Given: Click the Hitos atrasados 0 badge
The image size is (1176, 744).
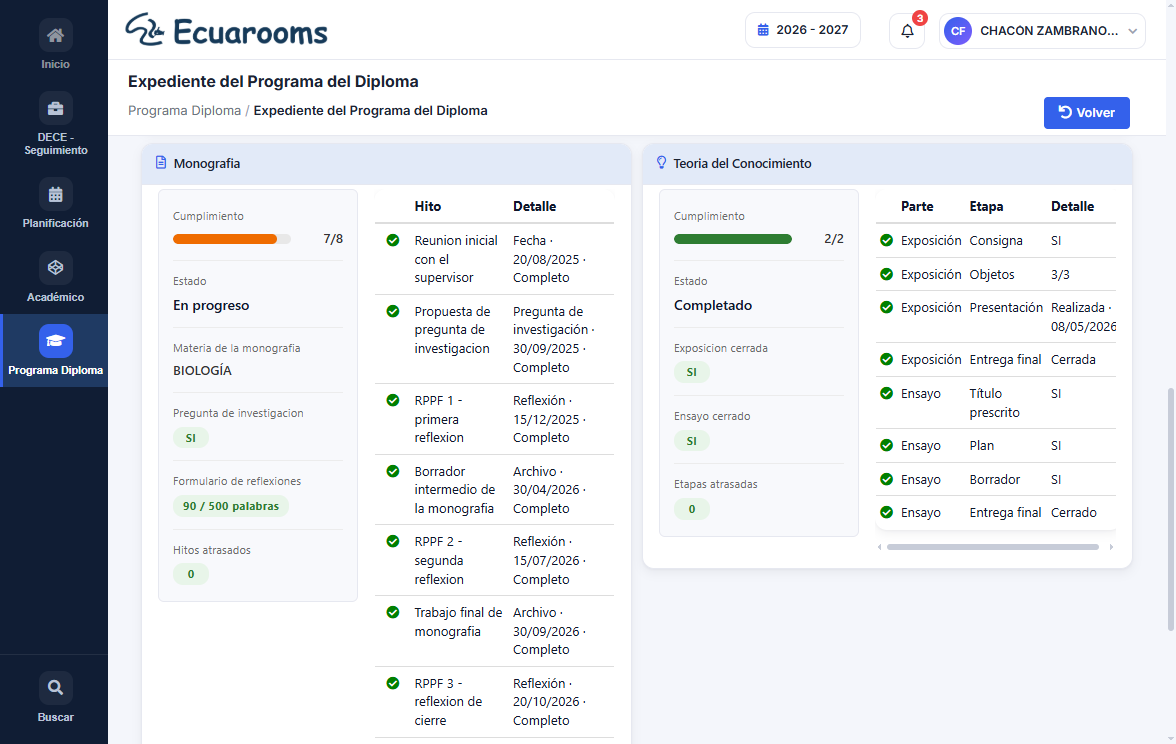Looking at the screenshot, I should click(190, 574).
